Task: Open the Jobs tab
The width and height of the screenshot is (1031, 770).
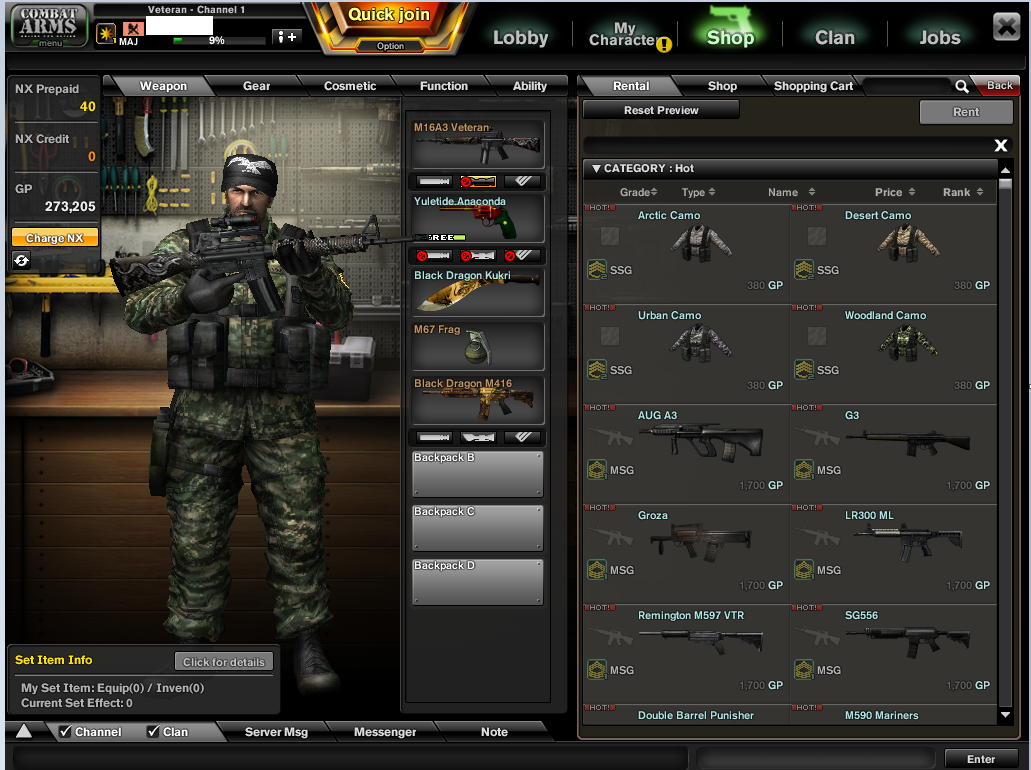Action: point(939,37)
